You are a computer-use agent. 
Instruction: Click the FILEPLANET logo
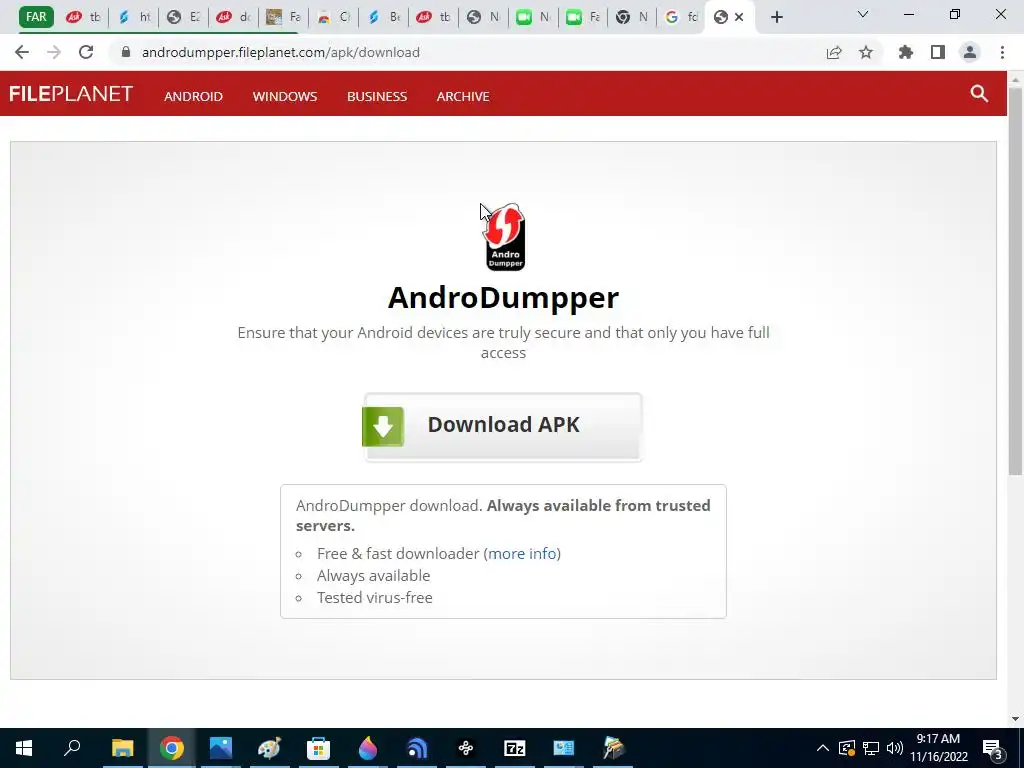[71, 94]
